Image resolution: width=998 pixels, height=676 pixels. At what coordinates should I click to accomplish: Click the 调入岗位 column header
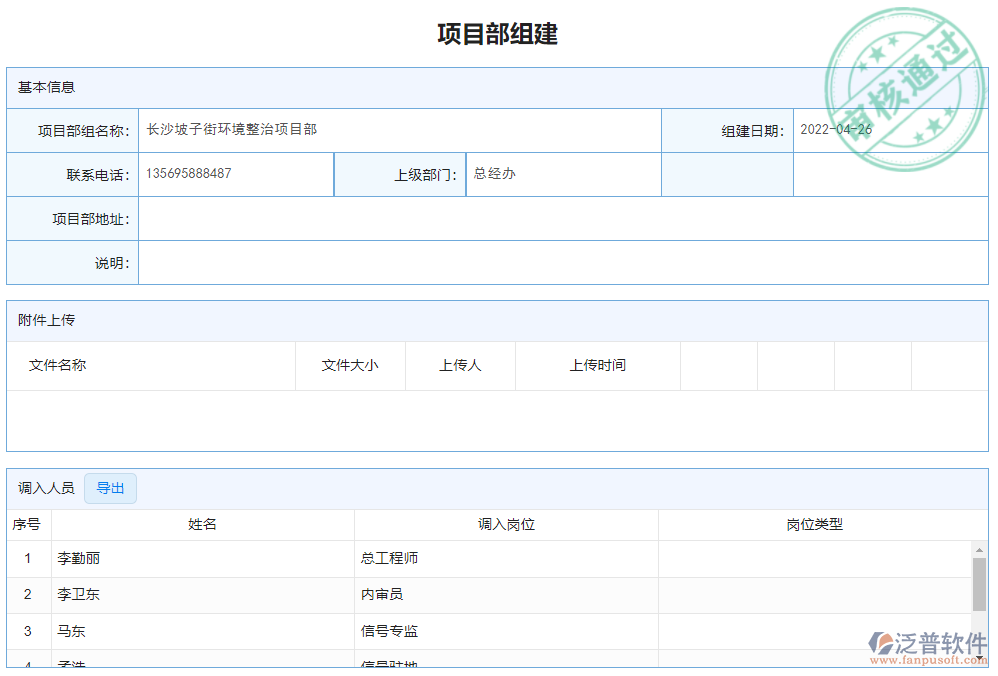(505, 524)
